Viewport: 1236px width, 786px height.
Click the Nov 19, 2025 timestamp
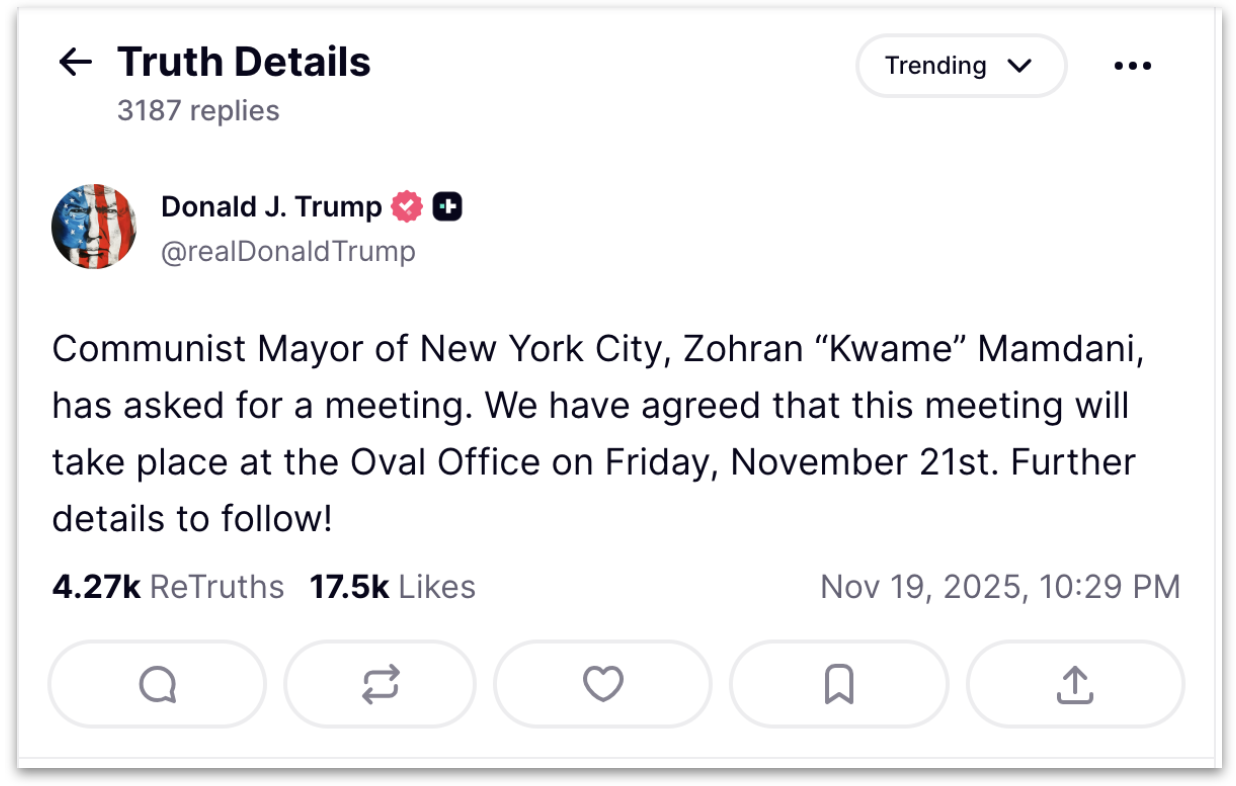(1000, 587)
